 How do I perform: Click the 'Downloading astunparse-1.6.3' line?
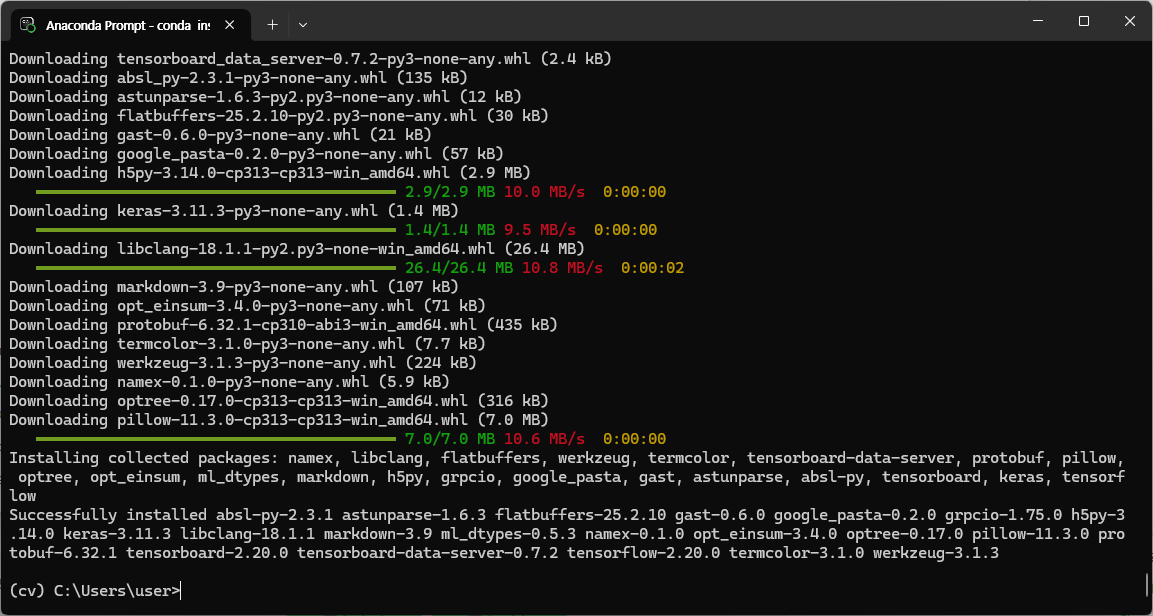[x=265, y=96]
